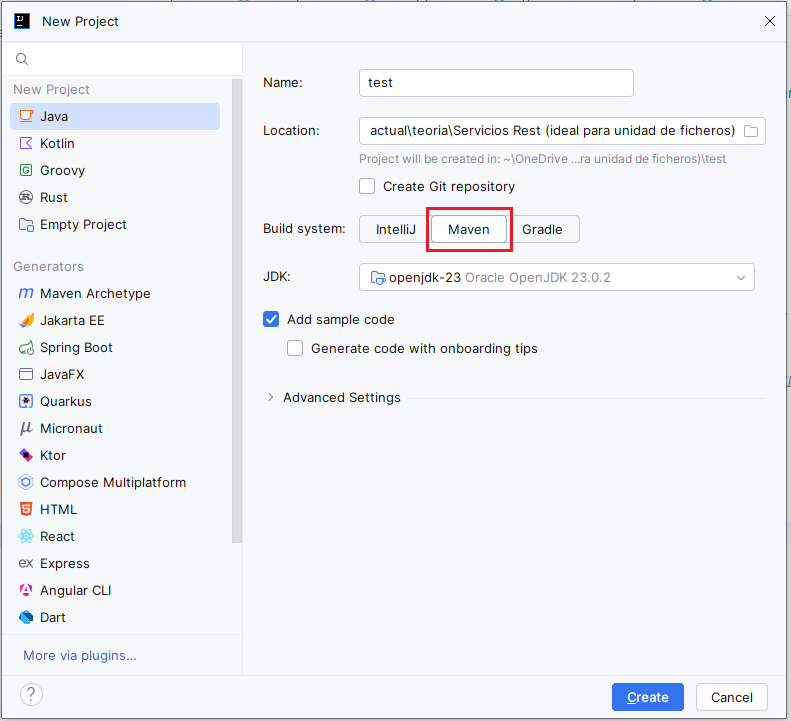Screen dimensions: 791x721
Task: Choose the Spring Boot generator icon
Action: [26, 348]
